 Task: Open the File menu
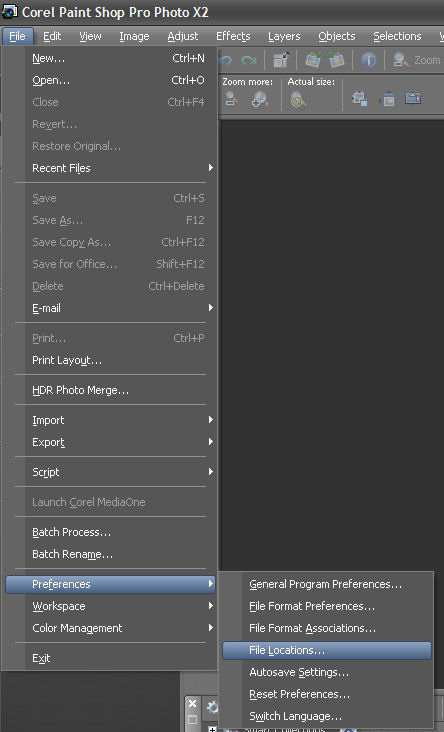tap(18, 36)
